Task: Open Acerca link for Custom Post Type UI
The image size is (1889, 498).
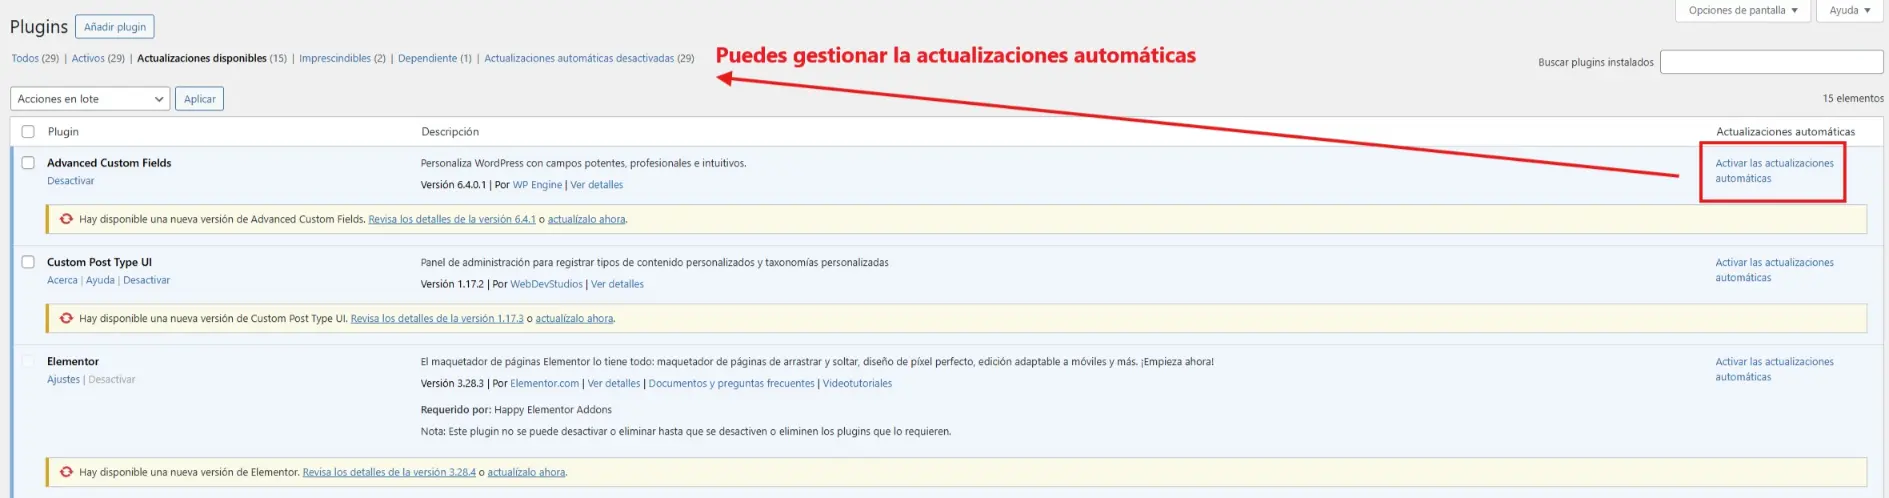Action: pos(62,280)
